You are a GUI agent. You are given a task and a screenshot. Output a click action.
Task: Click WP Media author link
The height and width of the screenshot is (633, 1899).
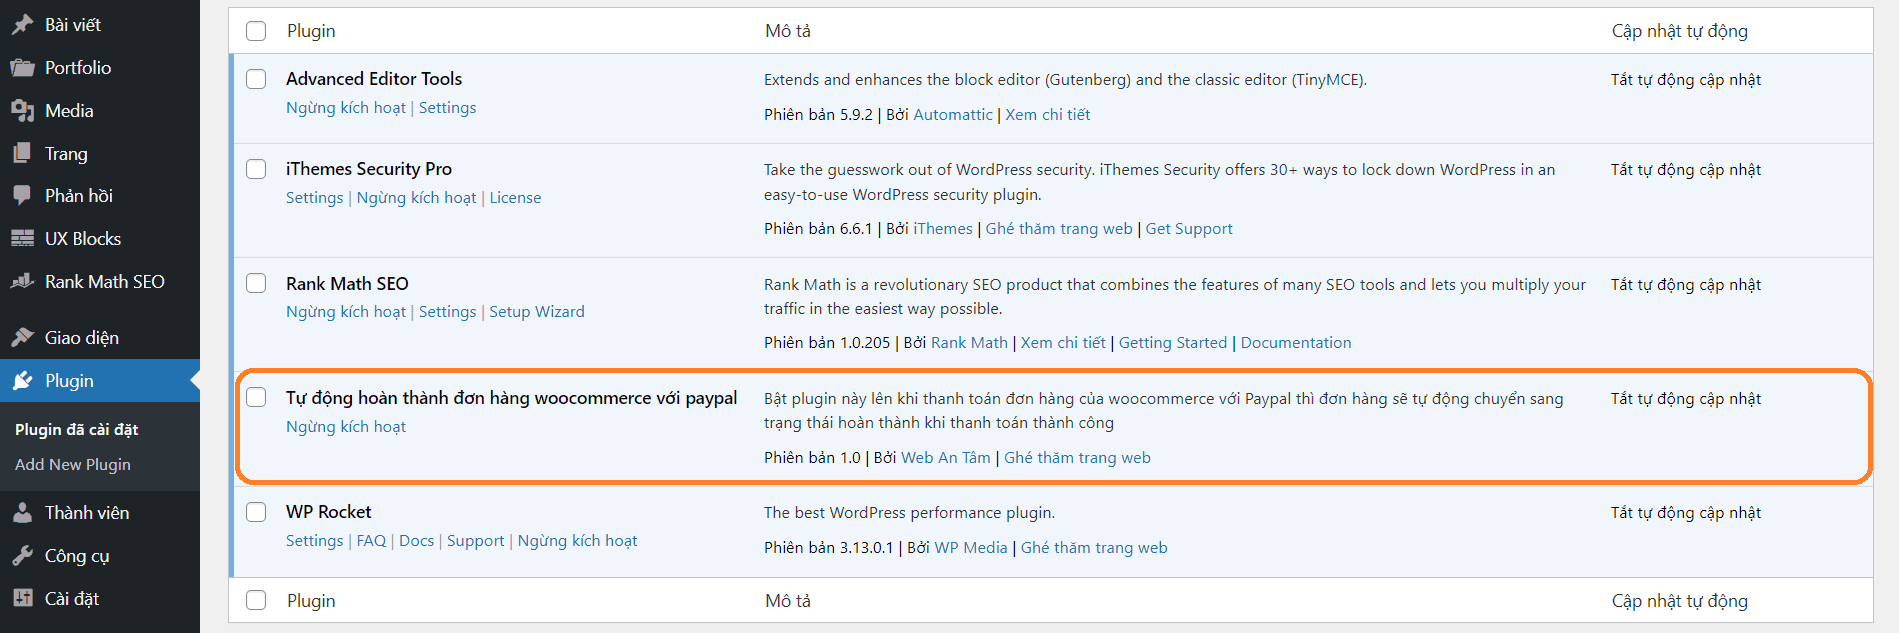pyautogui.click(x=971, y=548)
